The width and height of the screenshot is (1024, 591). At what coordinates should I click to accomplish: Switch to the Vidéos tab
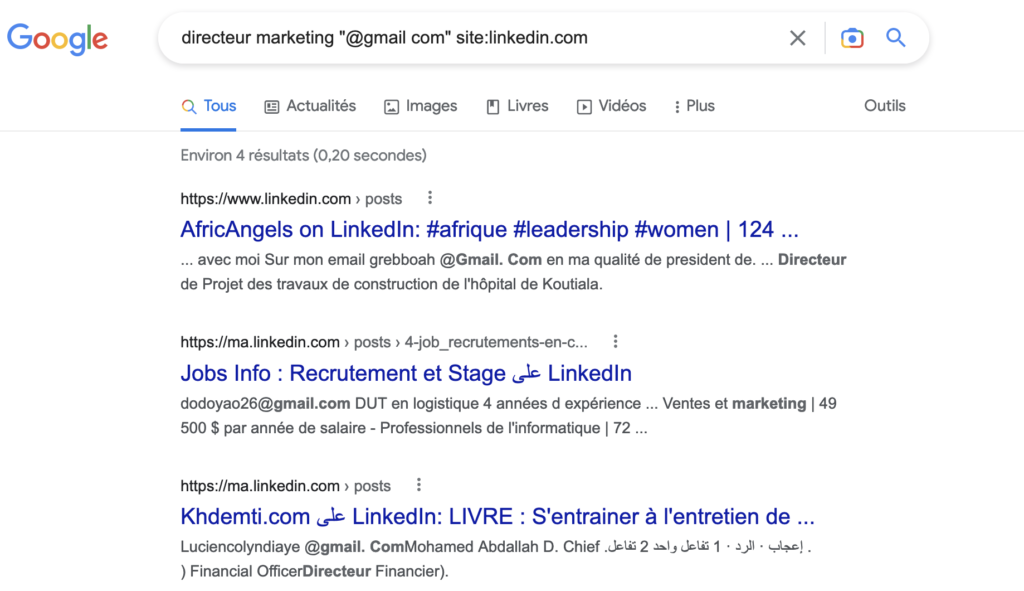click(x=611, y=106)
